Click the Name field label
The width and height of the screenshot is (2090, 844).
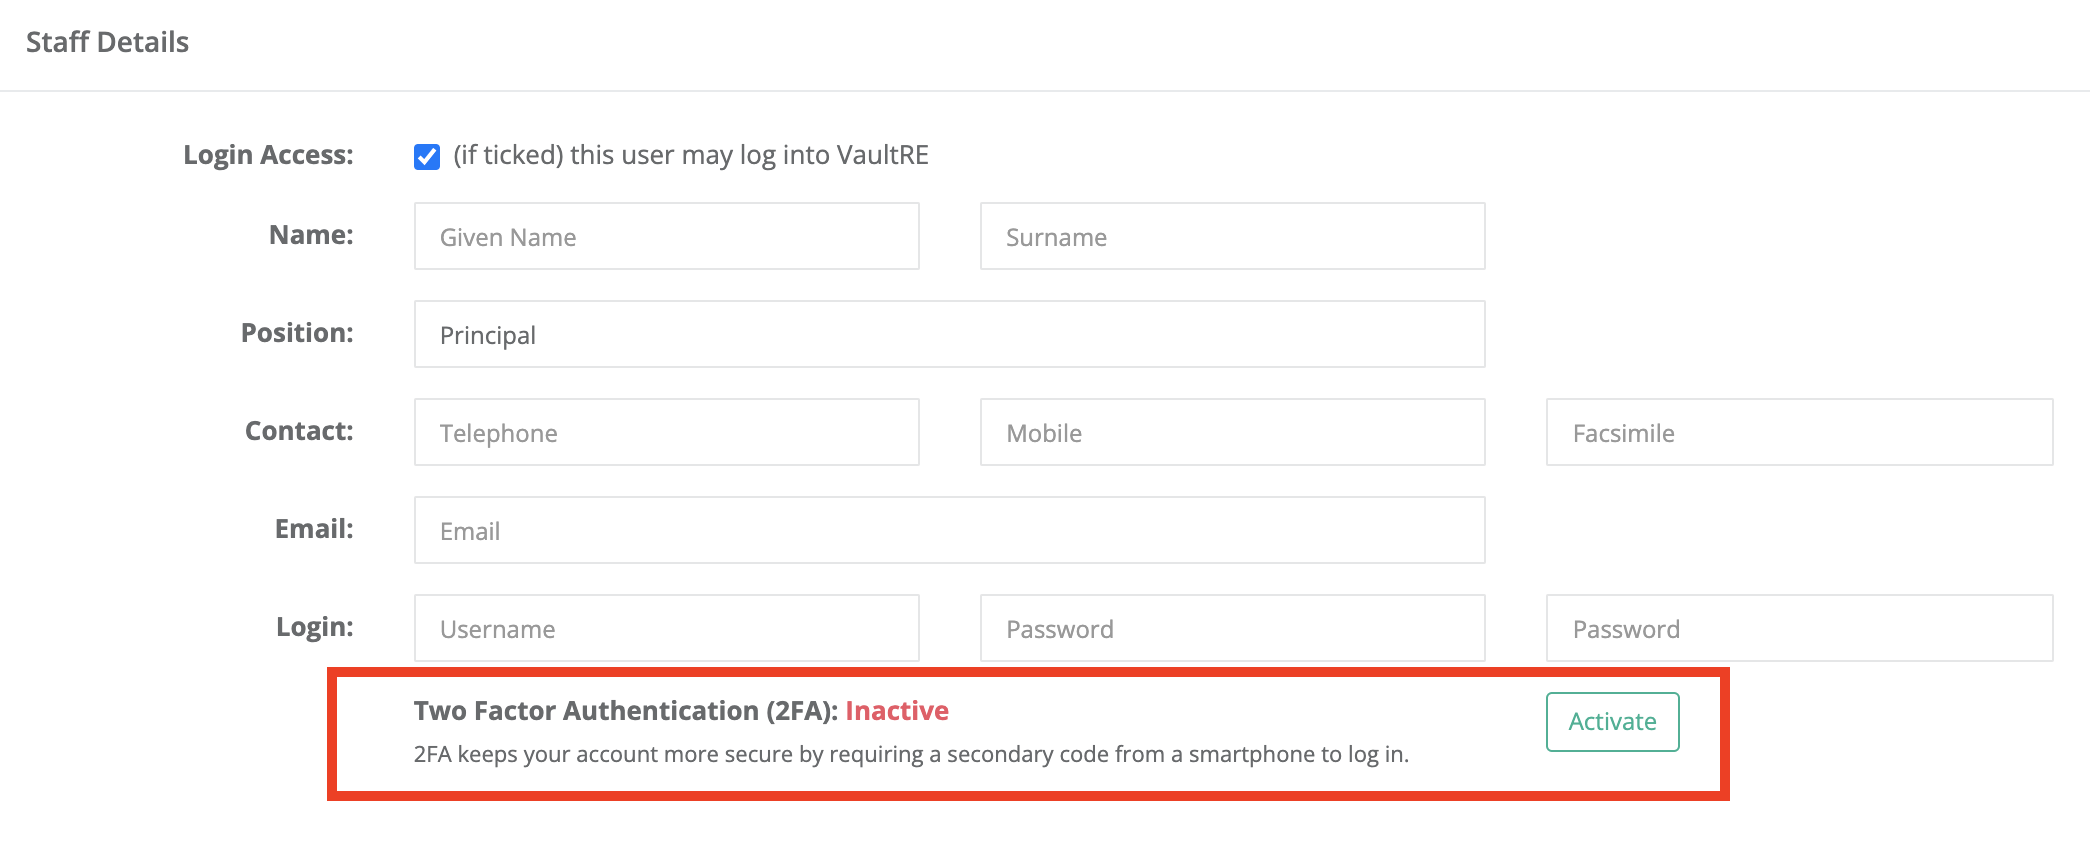pos(311,235)
